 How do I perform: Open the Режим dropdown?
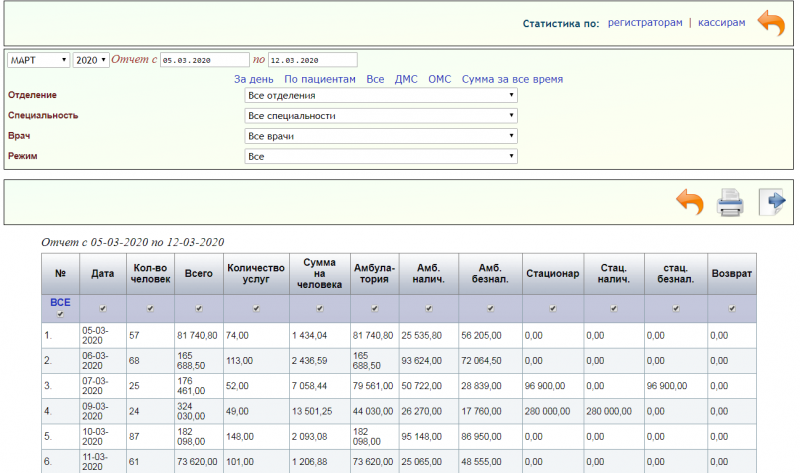tap(381, 156)
